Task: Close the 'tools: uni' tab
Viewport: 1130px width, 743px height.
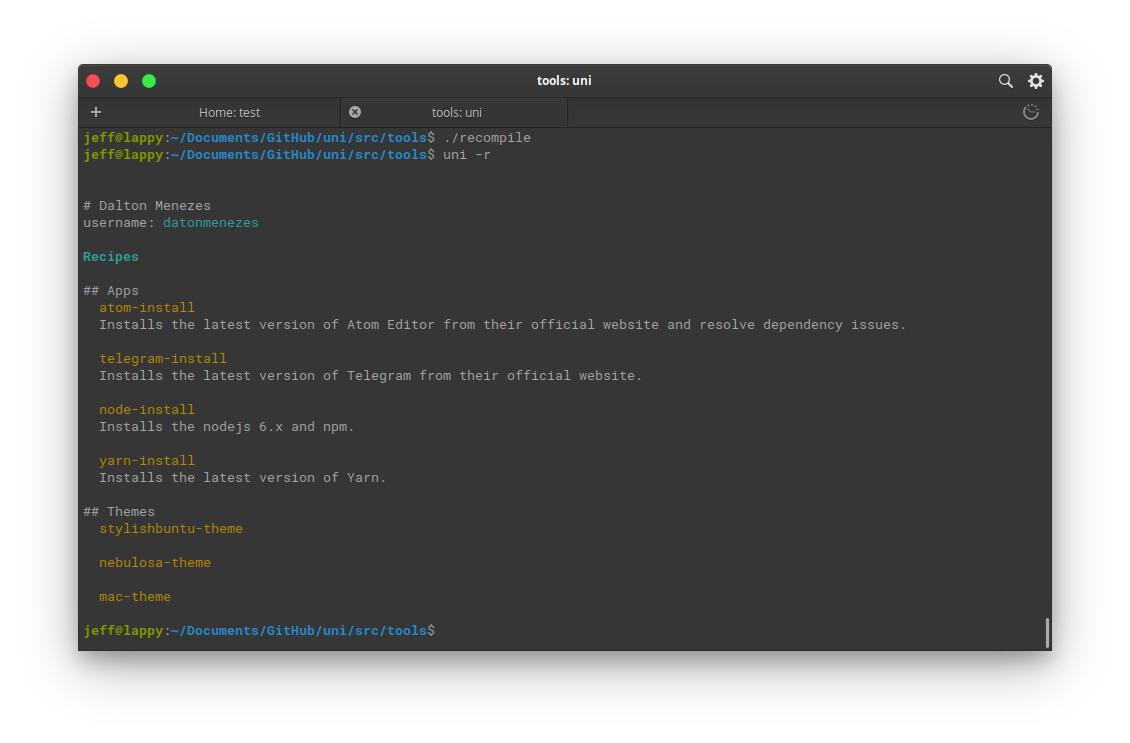Action: pos(355,112)
